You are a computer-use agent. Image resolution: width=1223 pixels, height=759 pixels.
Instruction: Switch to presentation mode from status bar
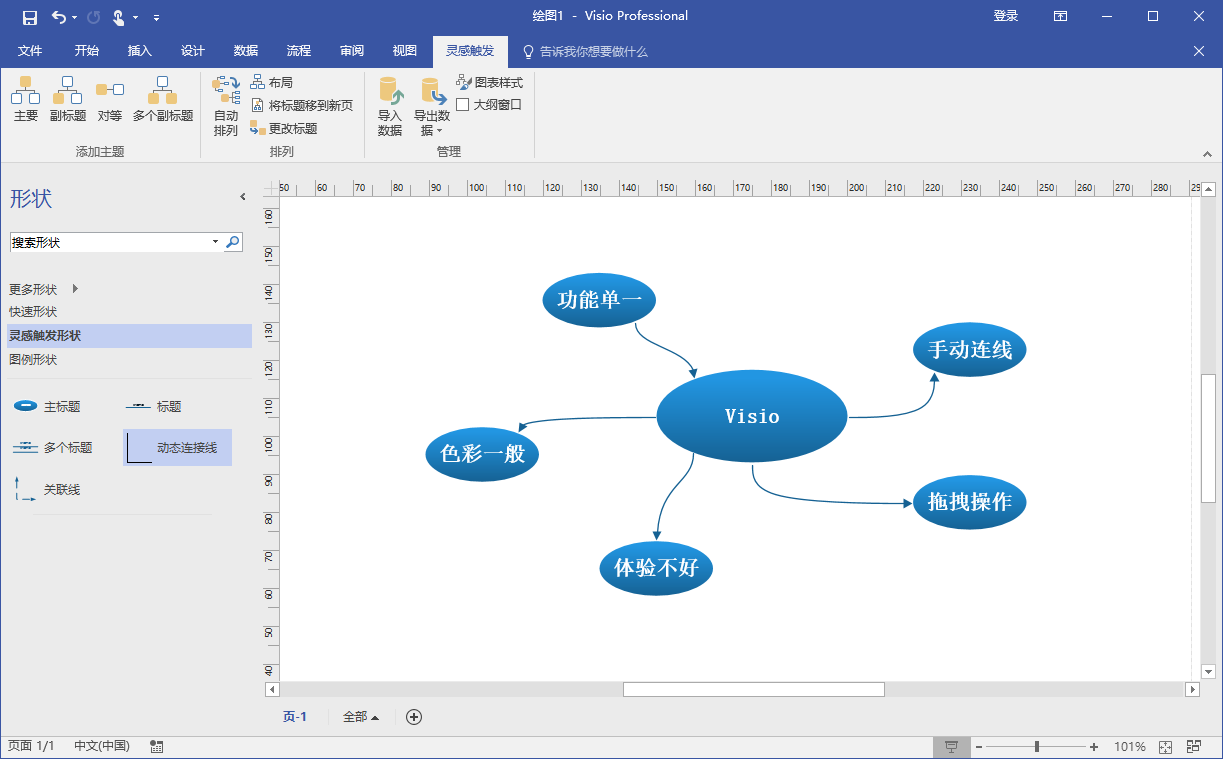[x=952, y=747]
